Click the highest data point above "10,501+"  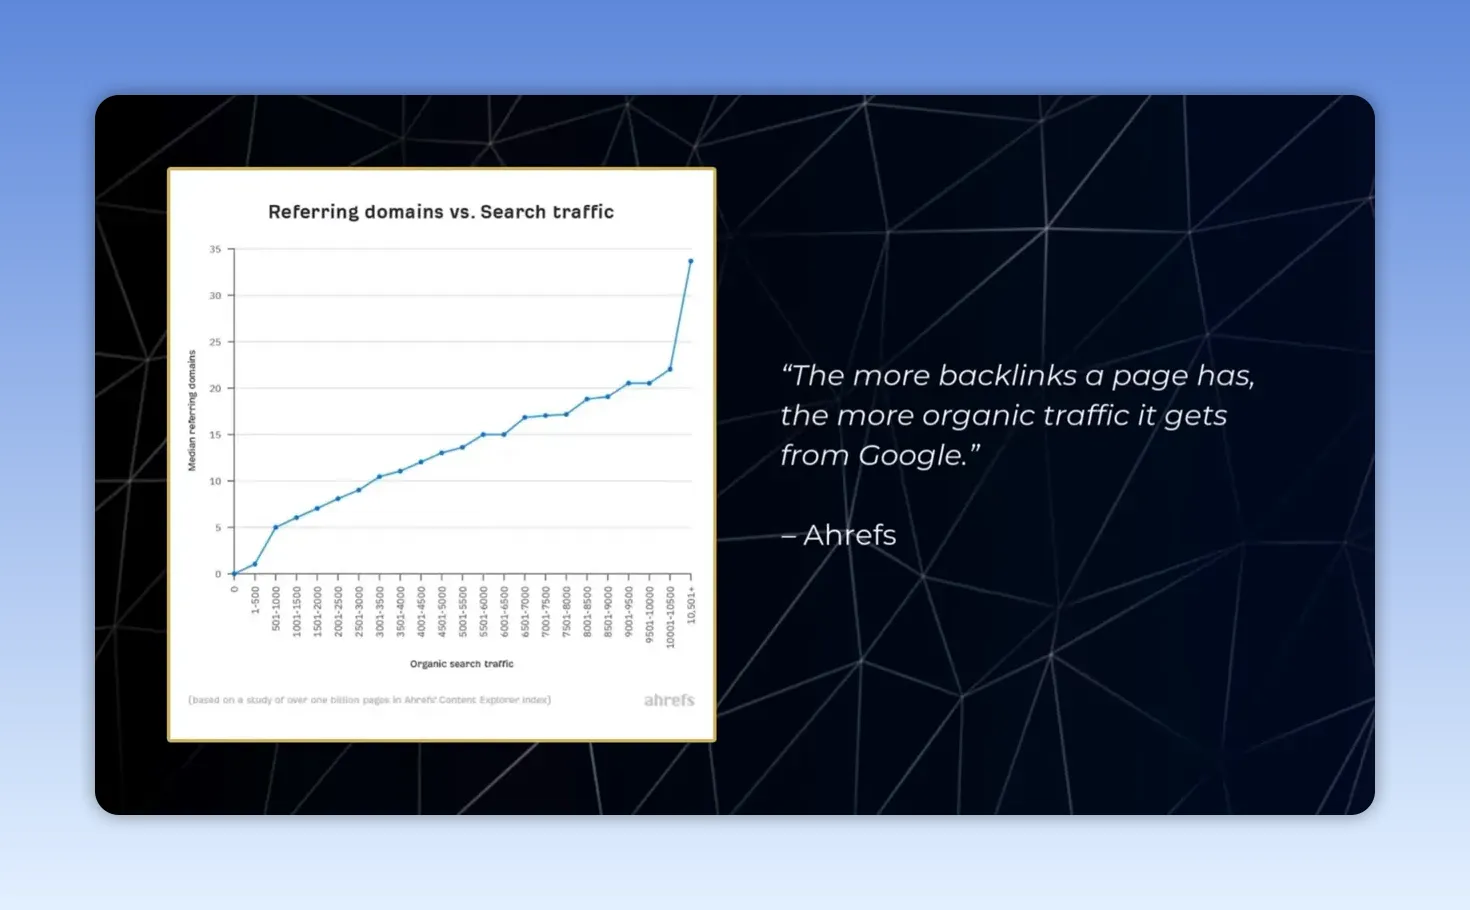[x=691, y=261]
